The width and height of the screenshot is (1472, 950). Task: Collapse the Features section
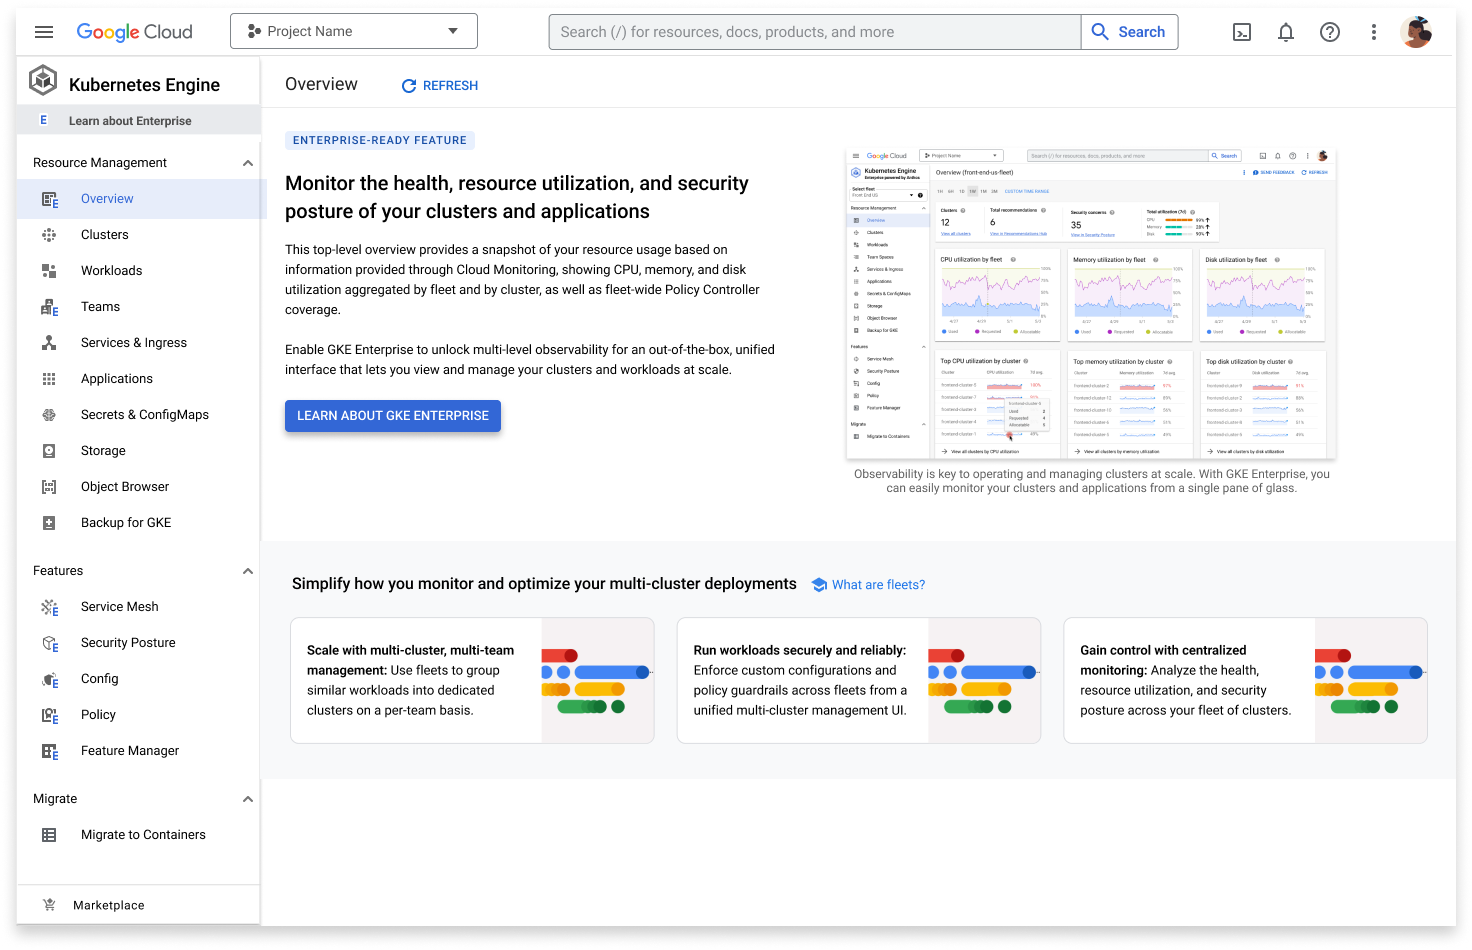248,571
